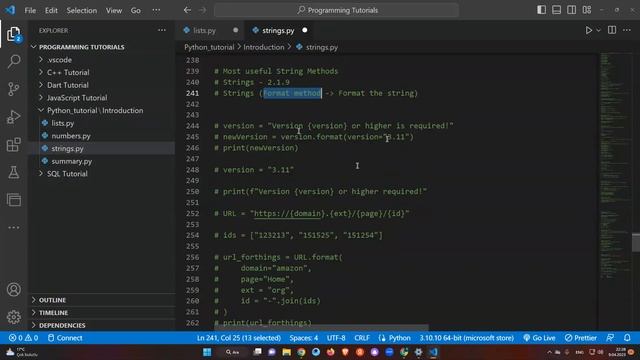Open the Explorer view in activity bar
Screen dimensions: 640x360
13,34
